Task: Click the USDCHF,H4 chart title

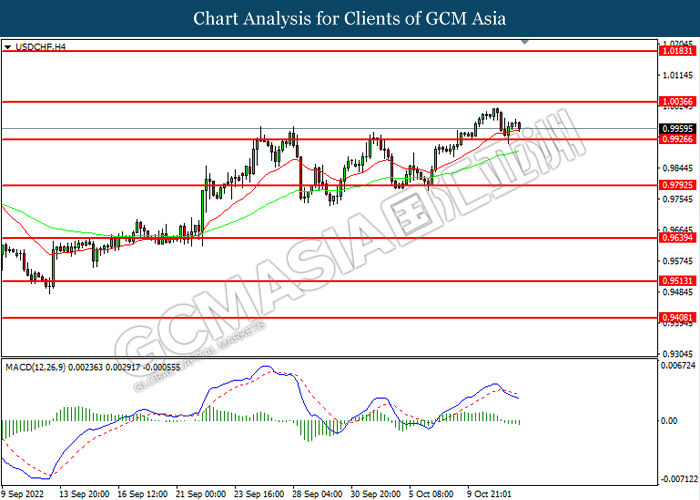Action: coord(40,47)
